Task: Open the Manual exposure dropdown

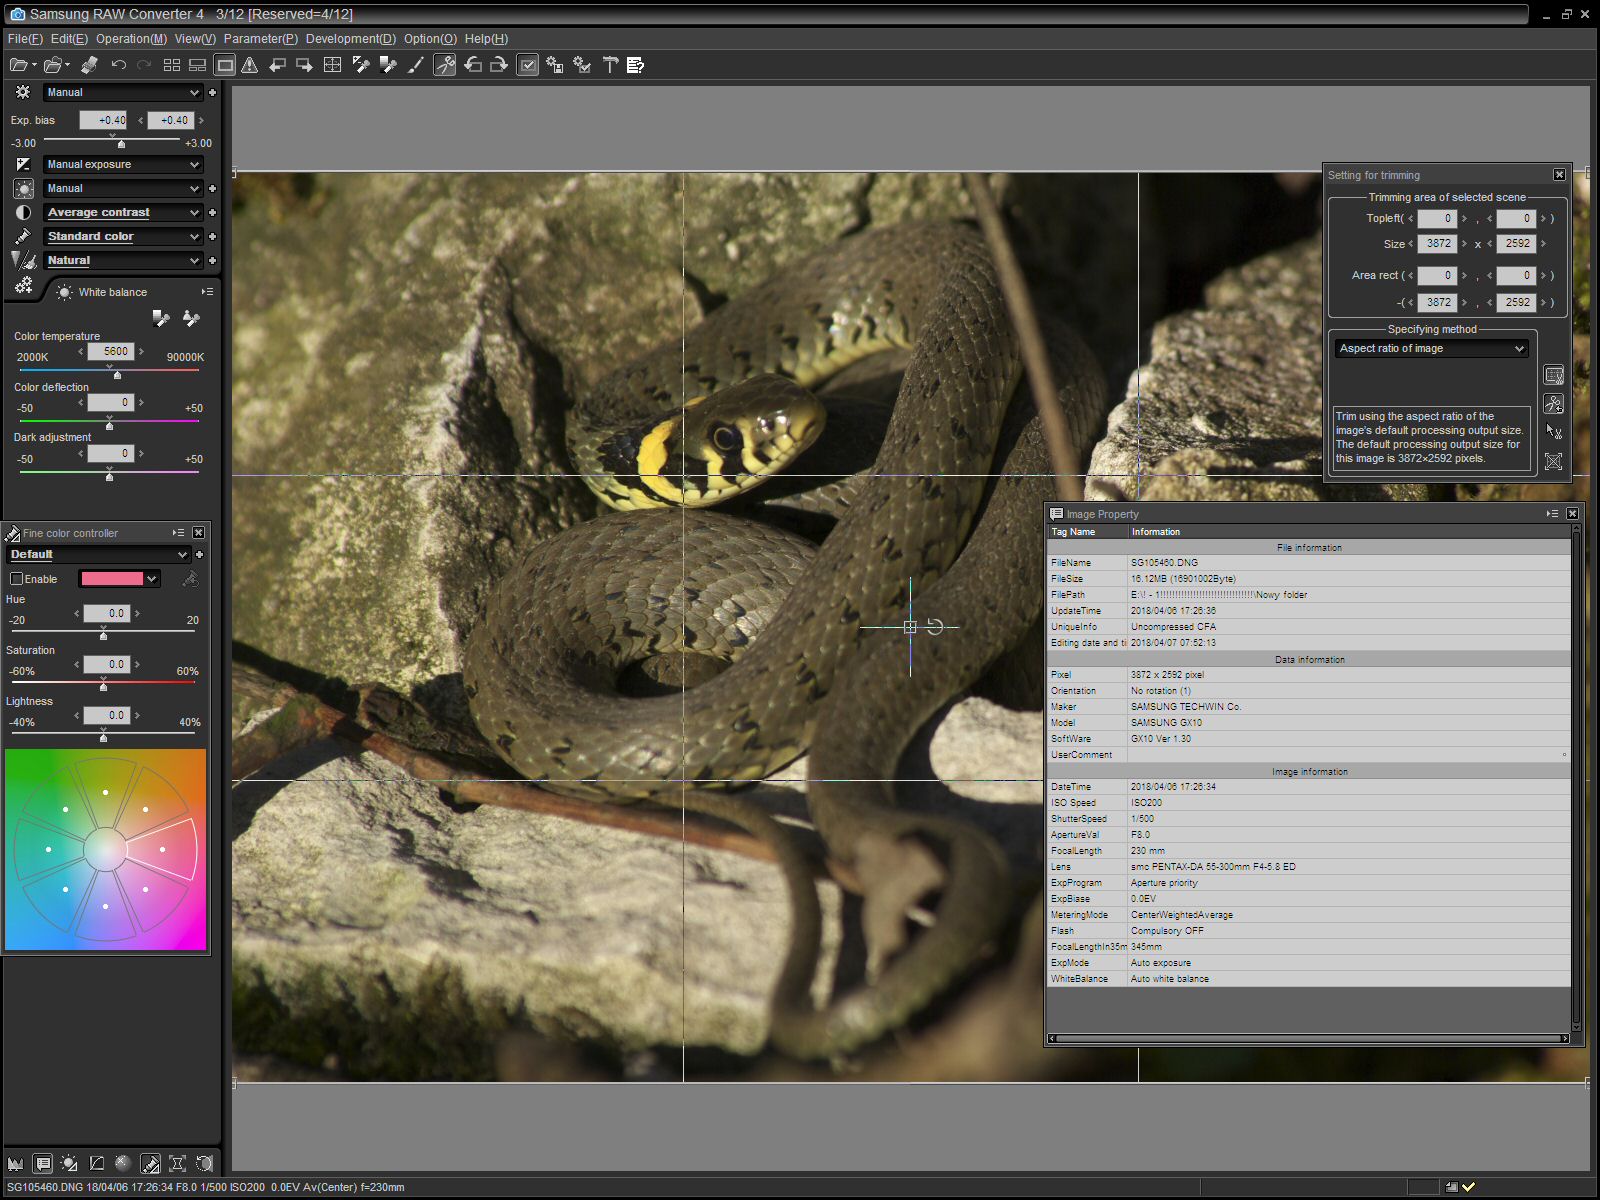Action: click(x=123, y=164)
